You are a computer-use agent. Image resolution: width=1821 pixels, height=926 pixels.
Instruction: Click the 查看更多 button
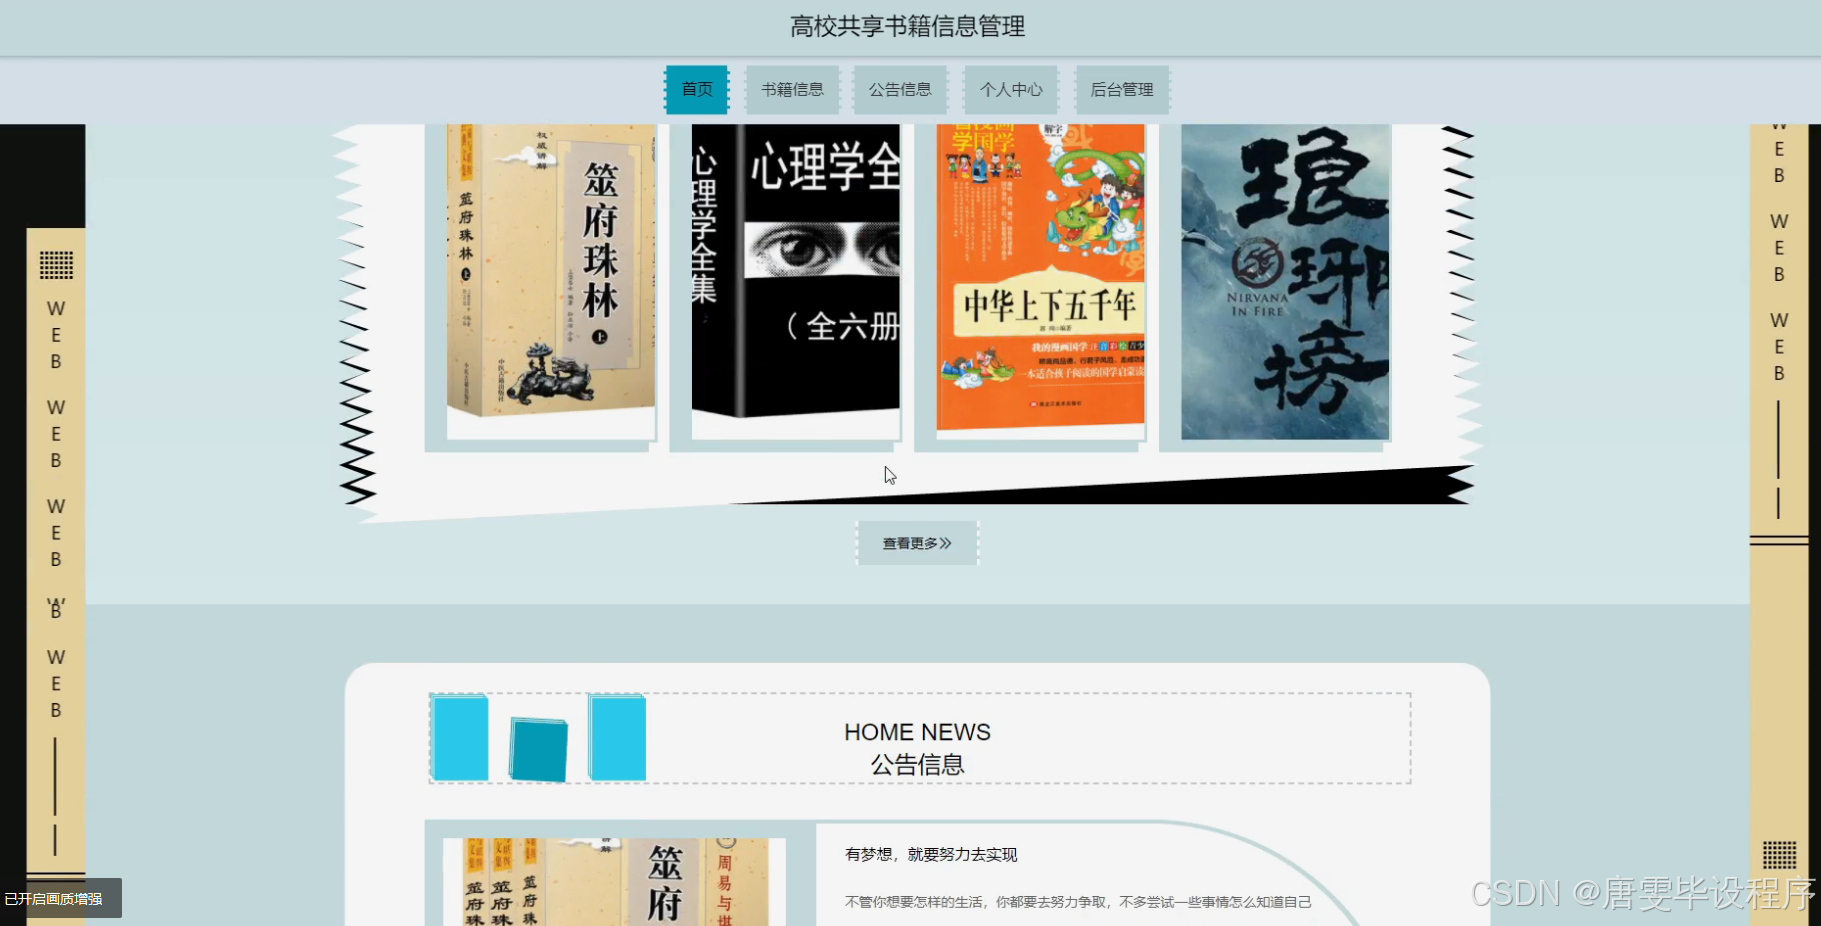tap(917, 543)
